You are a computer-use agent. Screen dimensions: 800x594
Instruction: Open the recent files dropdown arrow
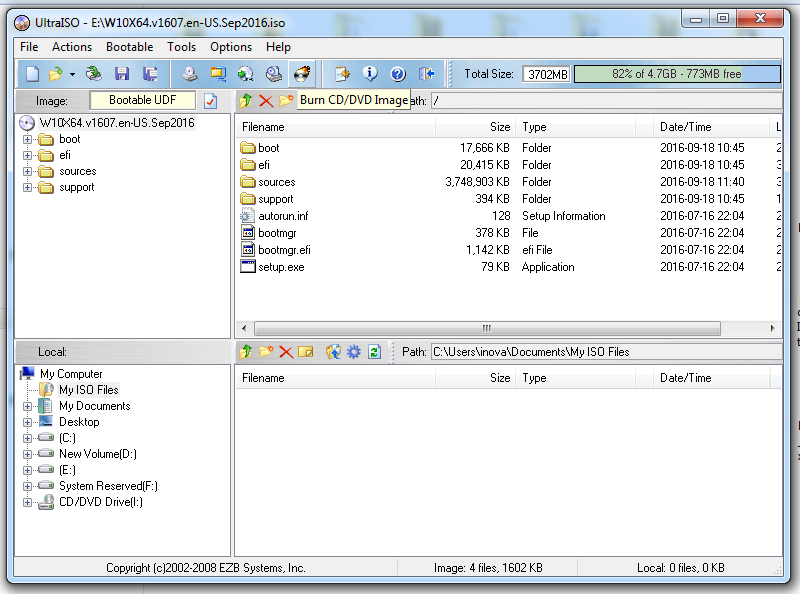[x=72, y=75]
